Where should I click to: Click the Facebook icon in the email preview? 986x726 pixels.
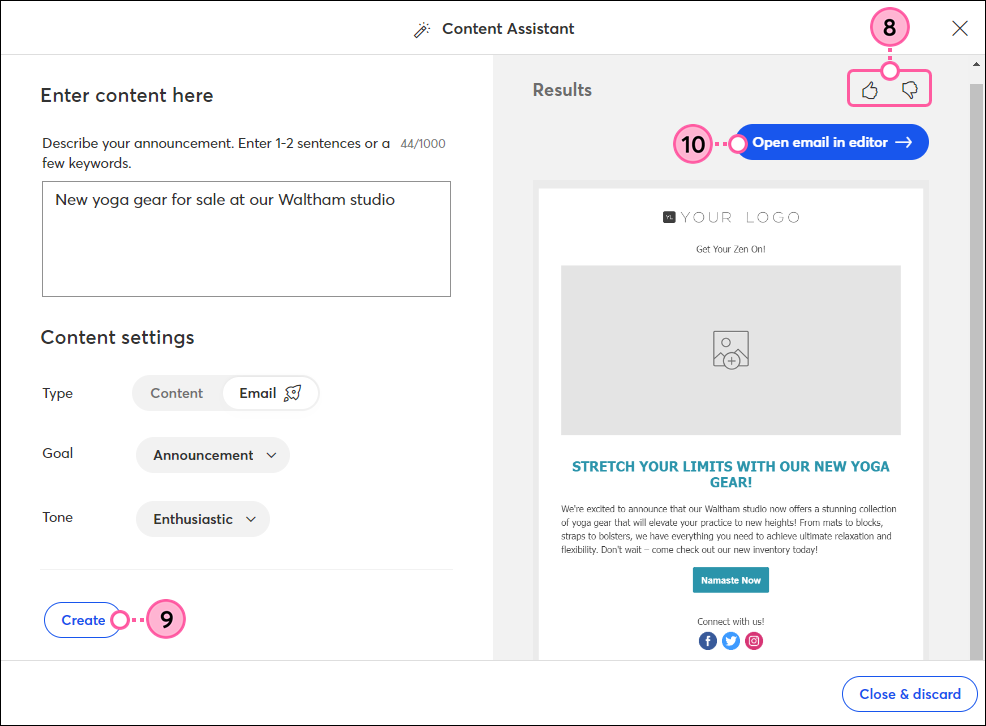coord(708,640)
